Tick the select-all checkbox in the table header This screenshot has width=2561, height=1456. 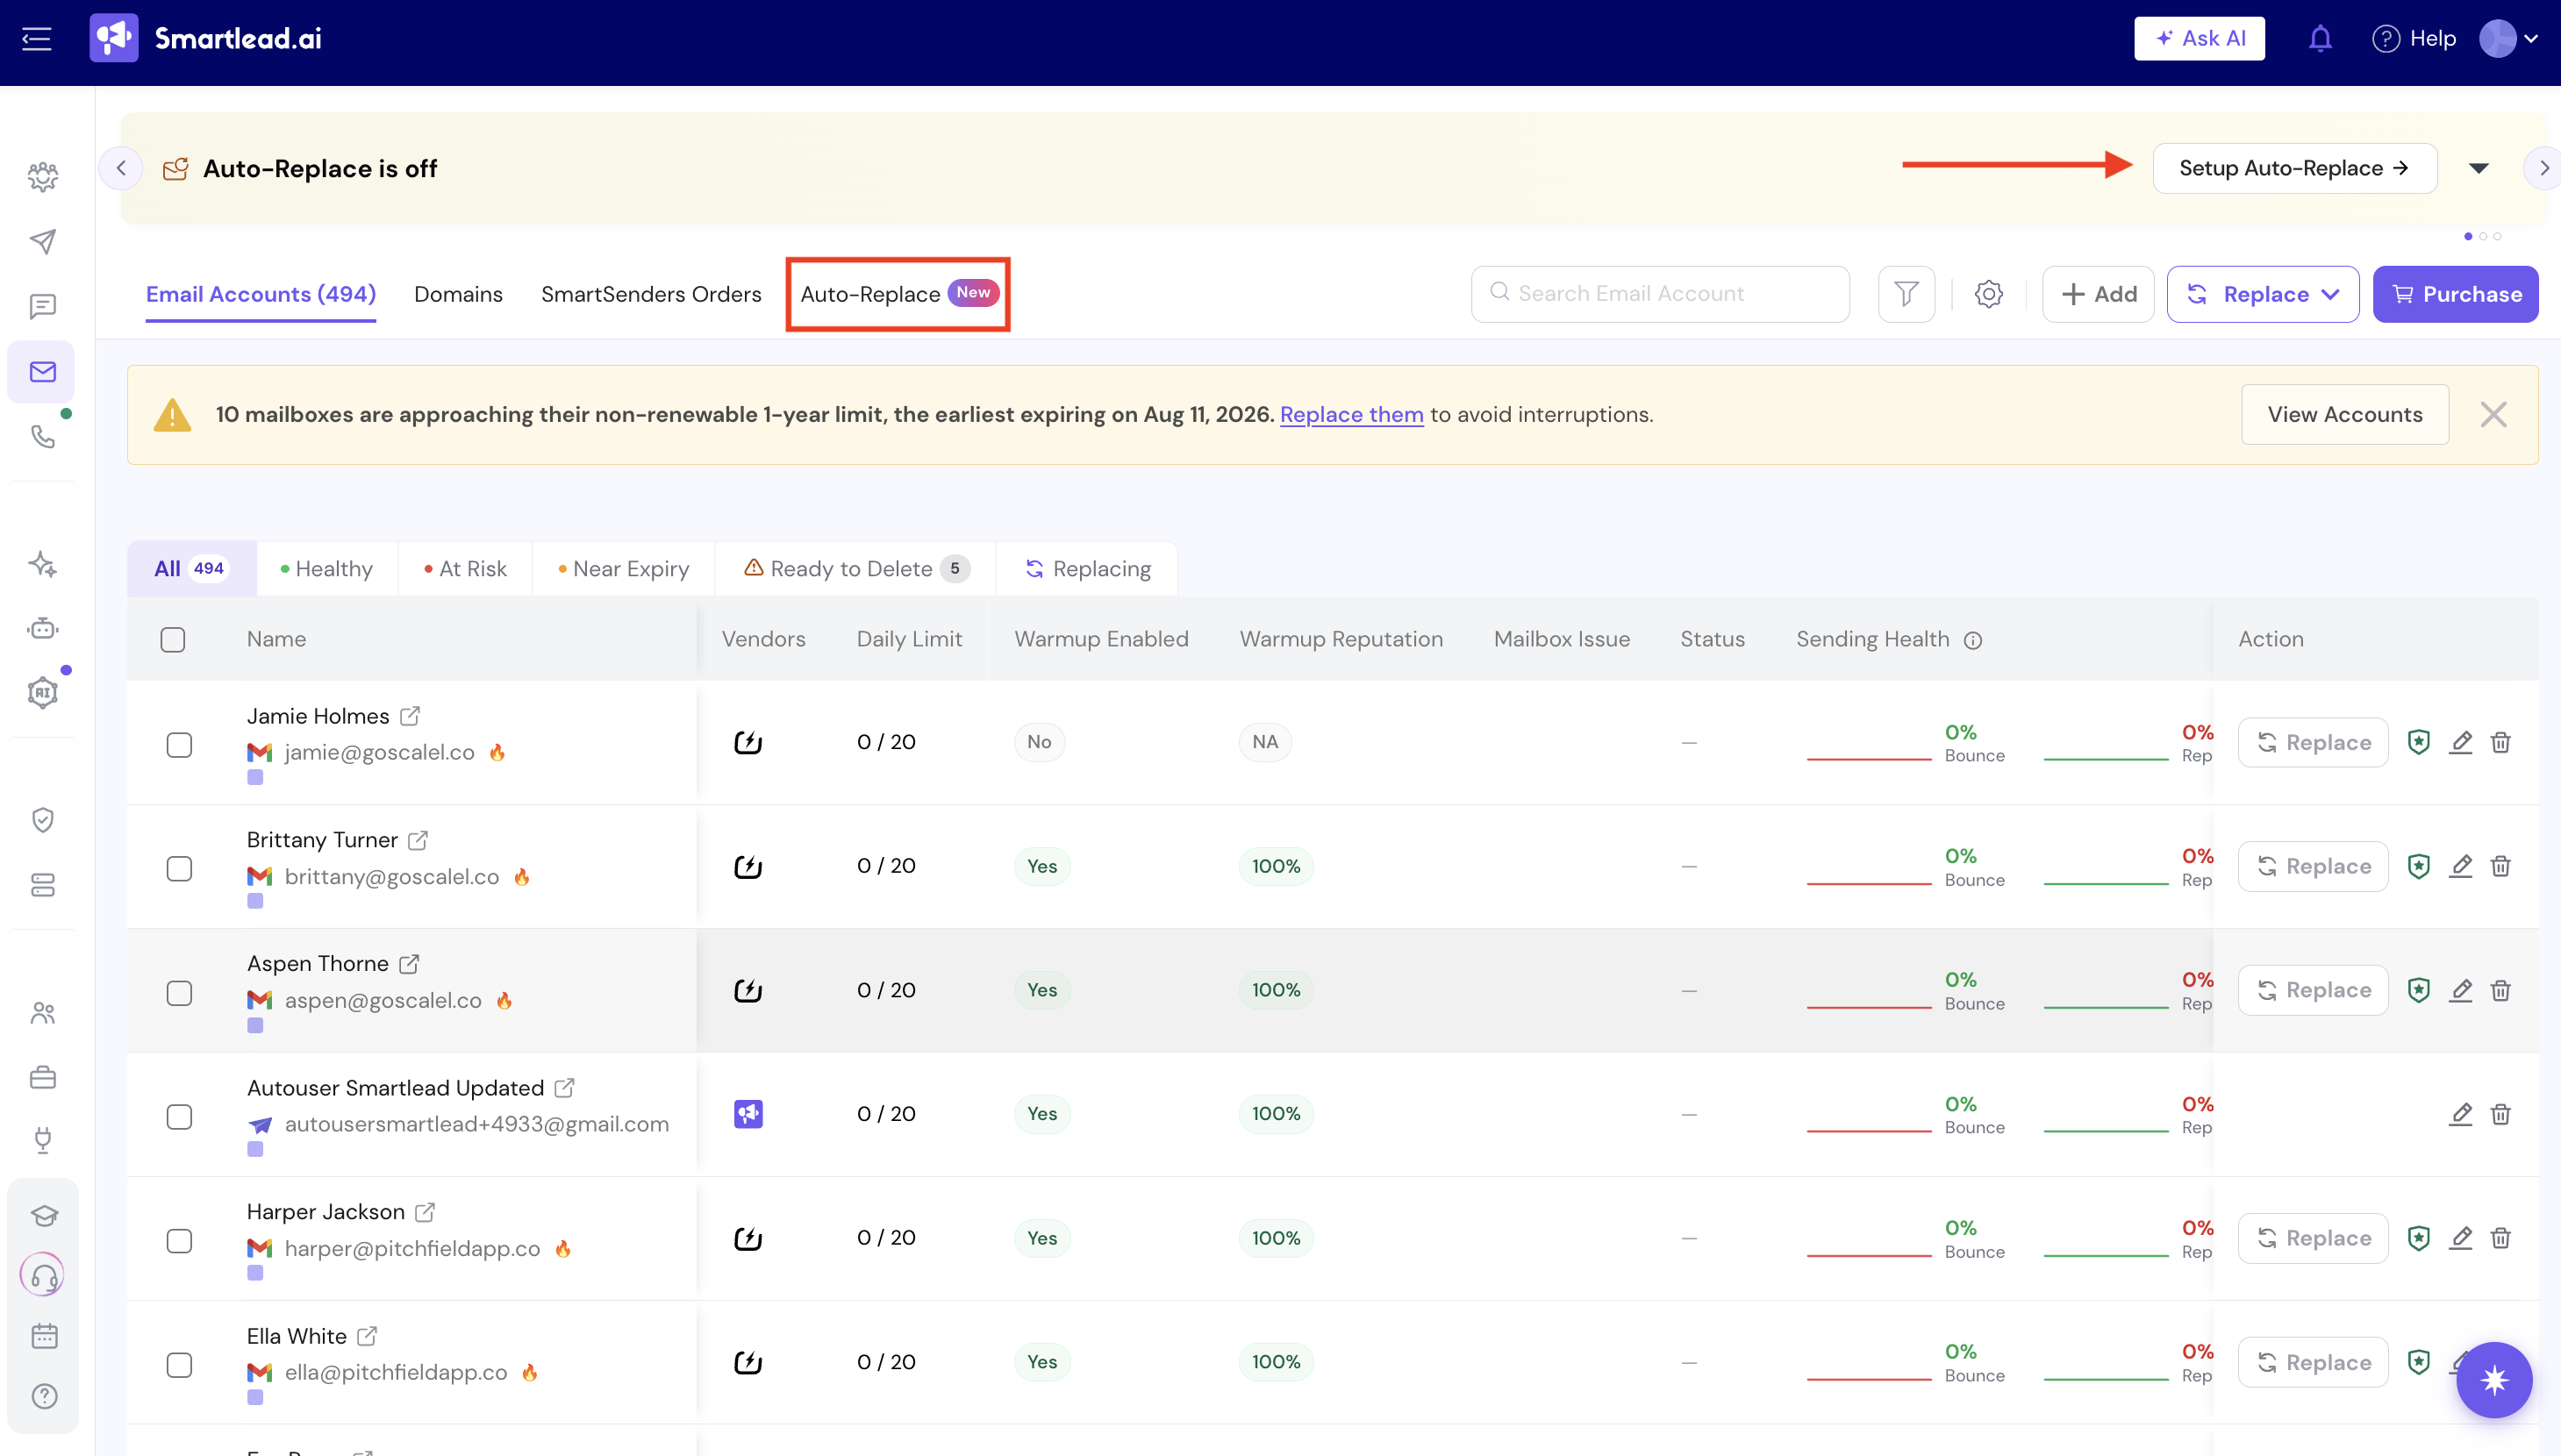coord(173,640)
